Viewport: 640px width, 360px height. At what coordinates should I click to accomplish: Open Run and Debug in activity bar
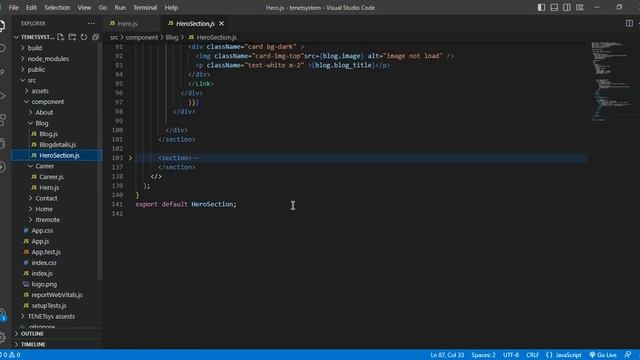(2, 96)
